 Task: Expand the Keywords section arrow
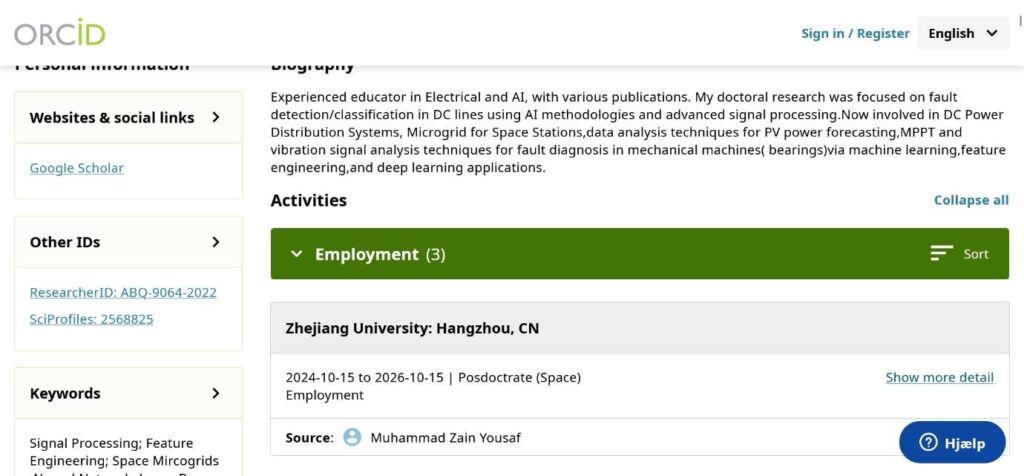coord(216,393)
